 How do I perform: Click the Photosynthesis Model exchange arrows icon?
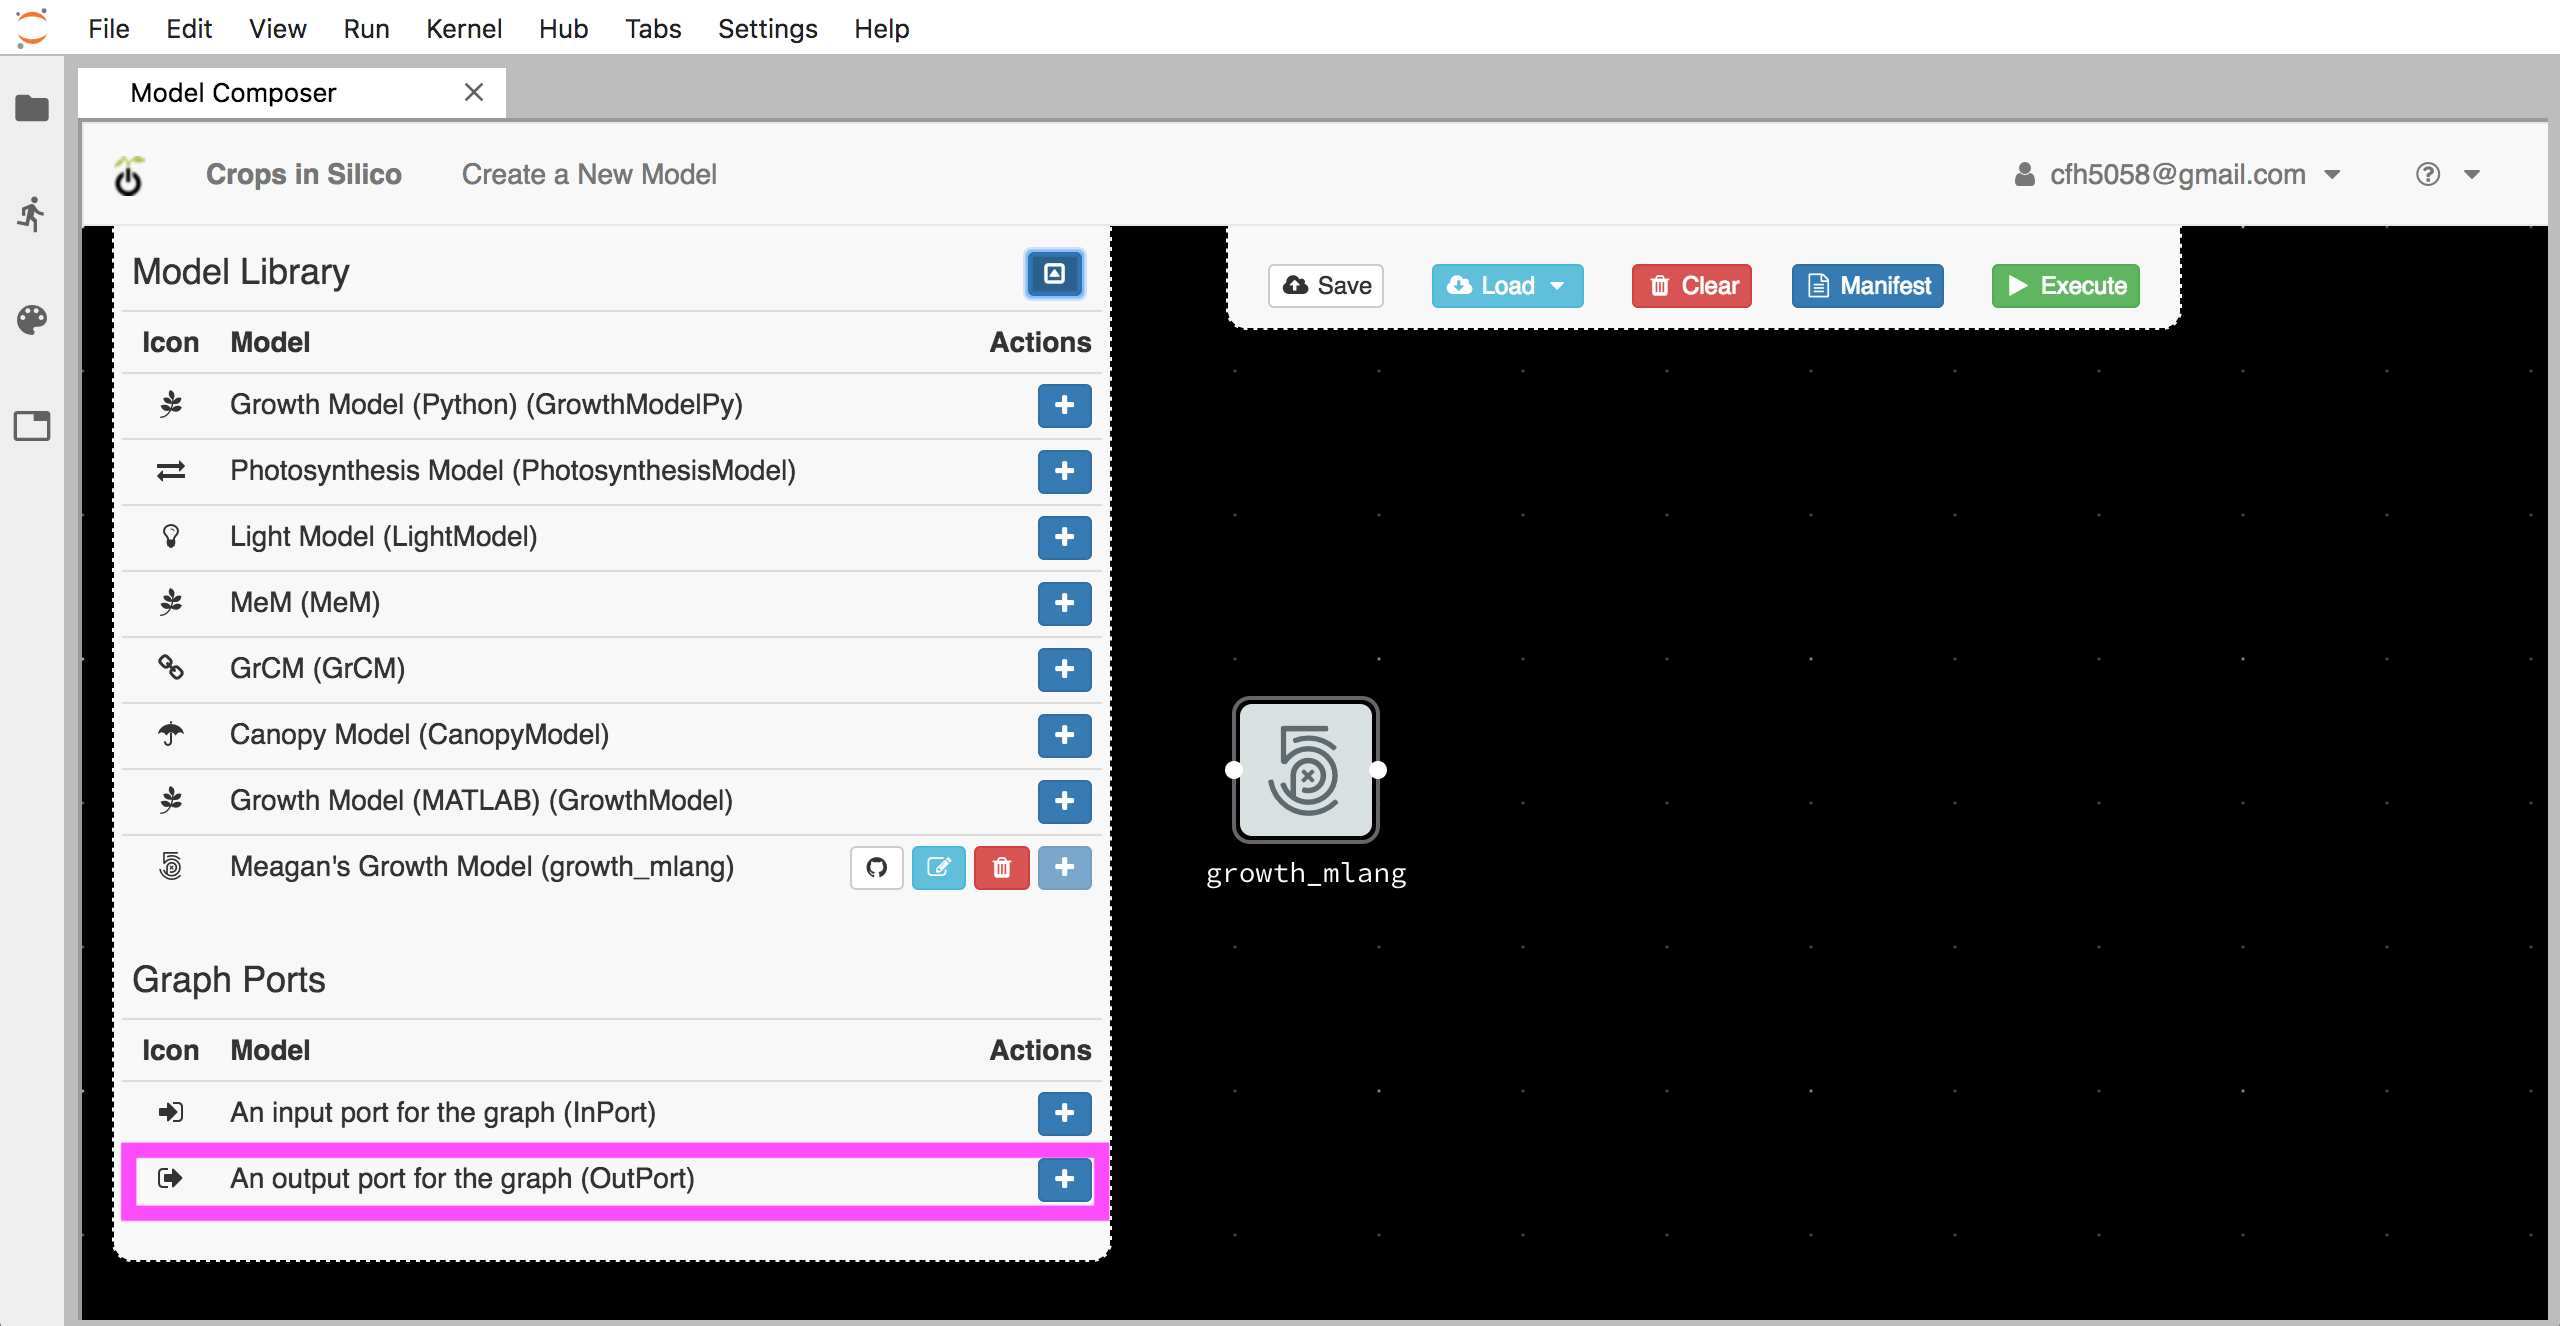click(x=171, y=470)
